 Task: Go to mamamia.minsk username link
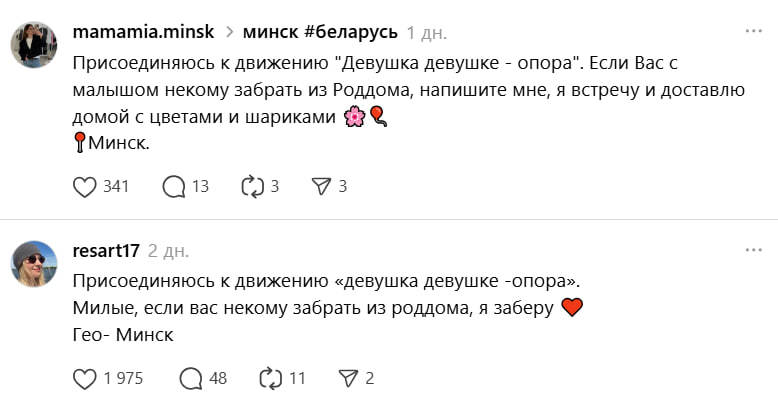click(x=143, y=32)
